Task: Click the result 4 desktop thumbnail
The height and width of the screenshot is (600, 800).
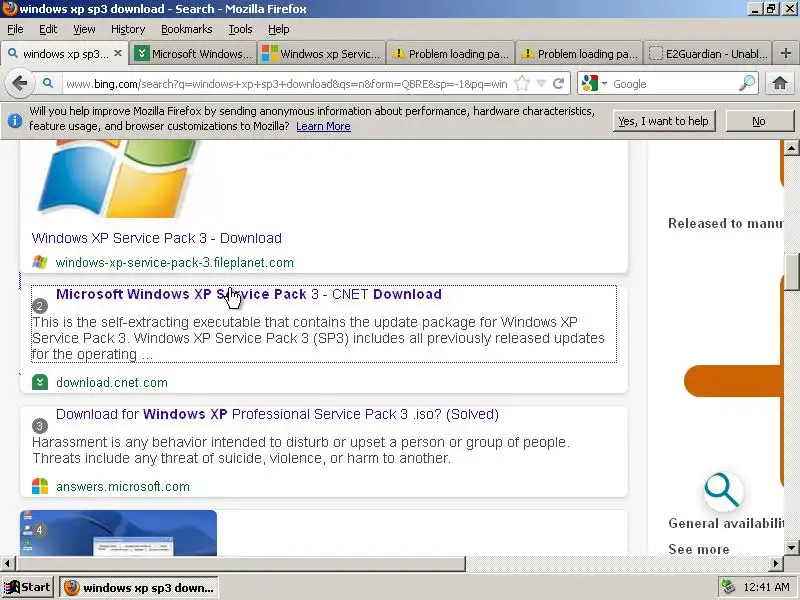Action: click(118, 533)
